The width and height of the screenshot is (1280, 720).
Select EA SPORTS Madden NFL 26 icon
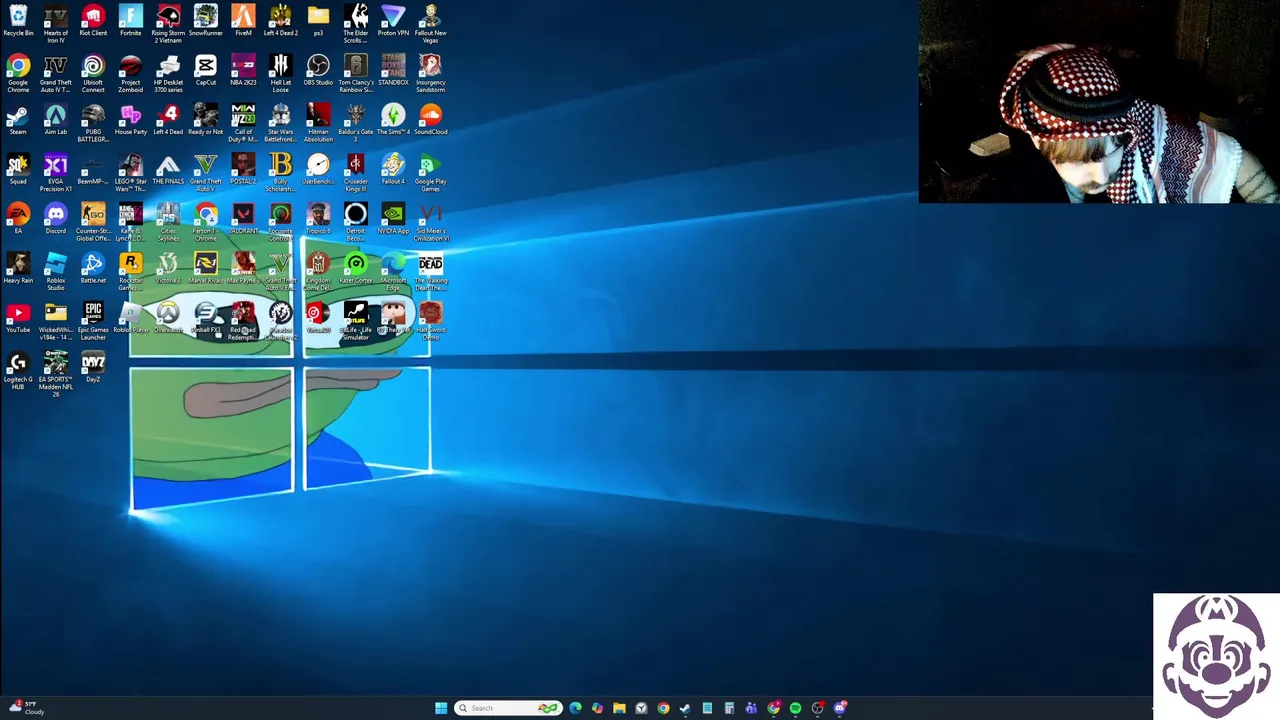(x=56, y=374)
